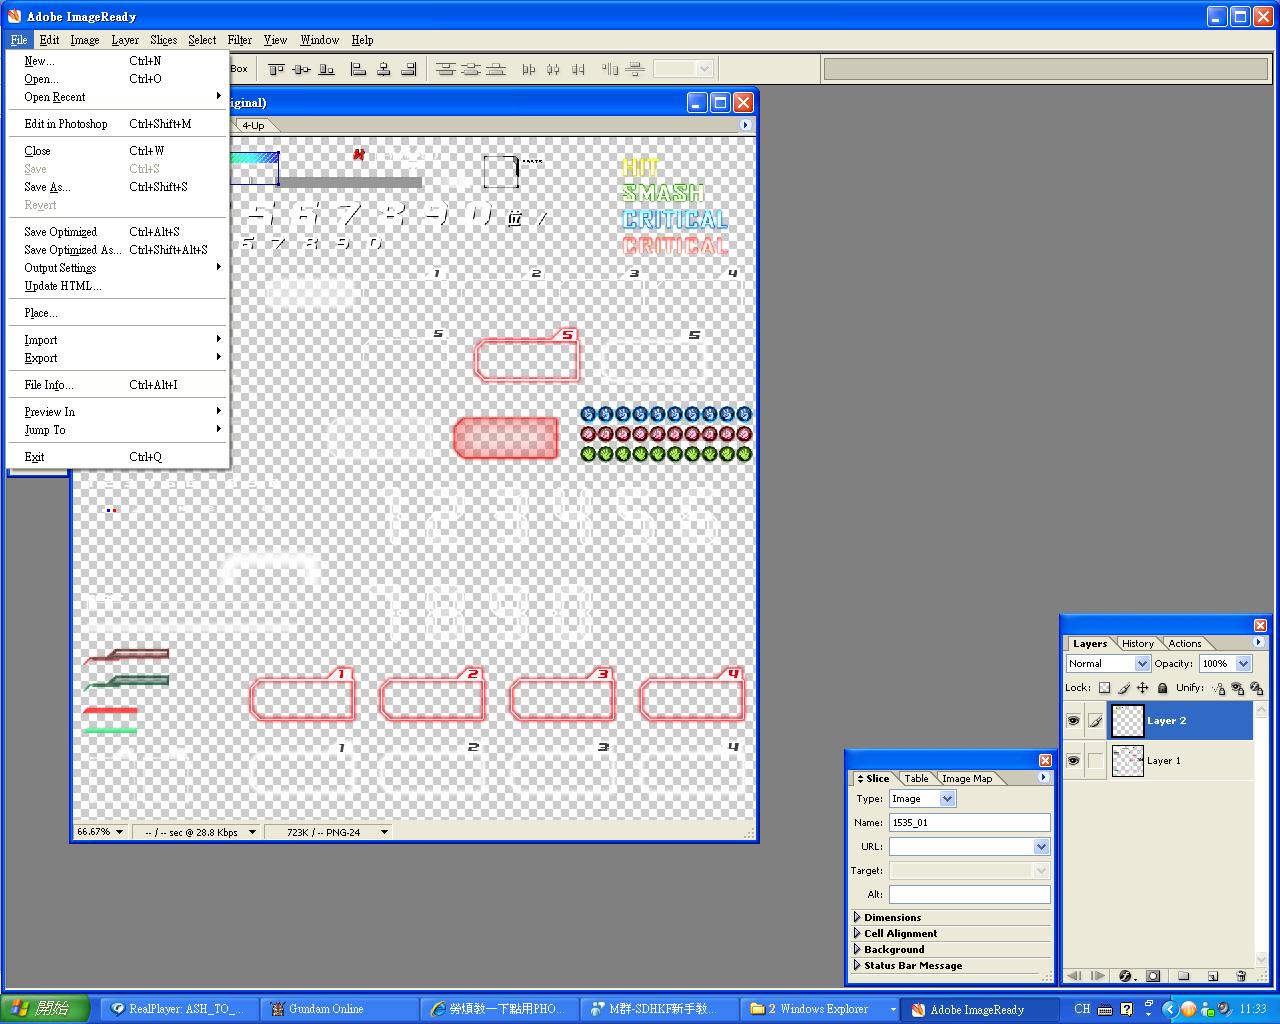Open the Image Map tab
1280x1024 pixels.
coord(967,779)
